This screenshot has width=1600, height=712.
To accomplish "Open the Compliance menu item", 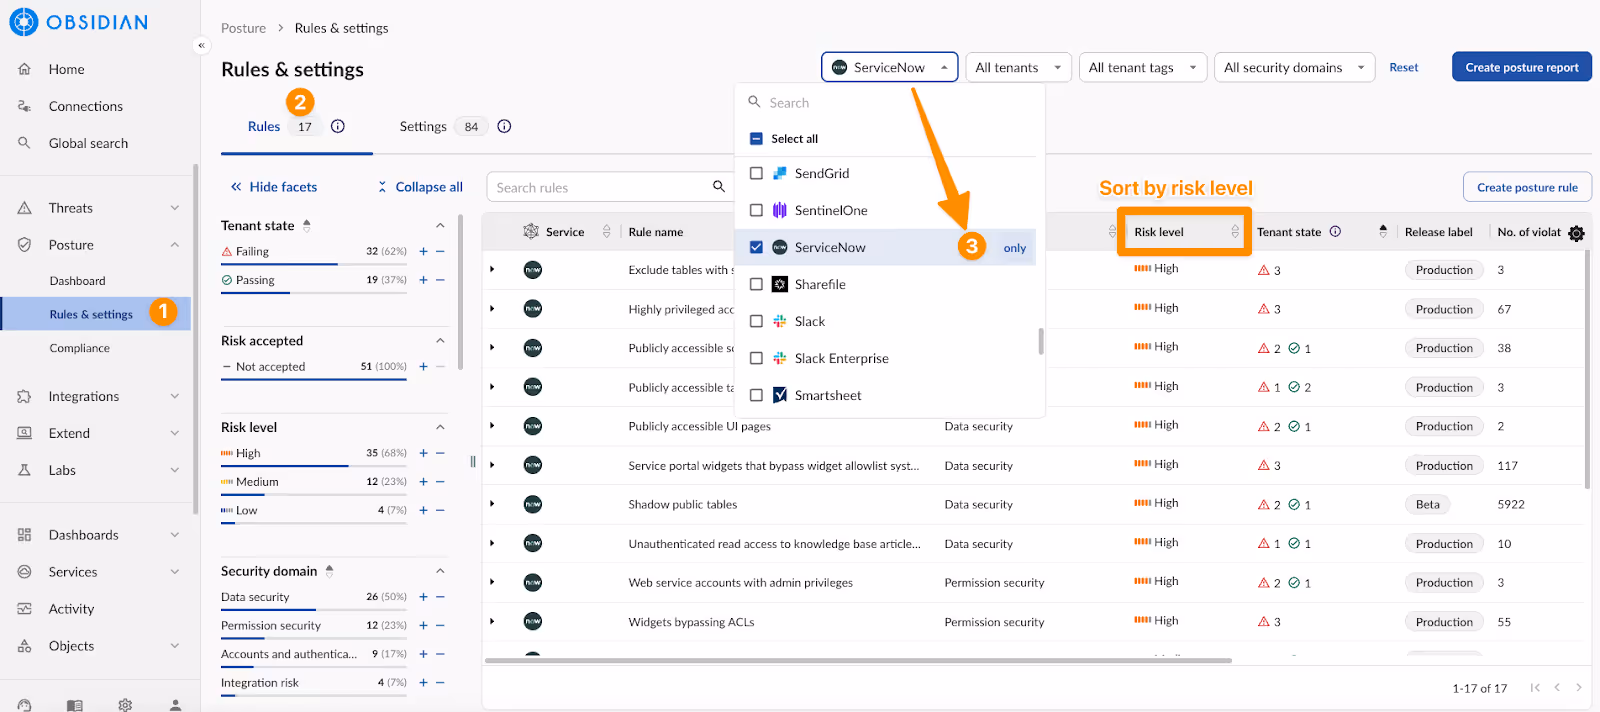I will (80, 348).
